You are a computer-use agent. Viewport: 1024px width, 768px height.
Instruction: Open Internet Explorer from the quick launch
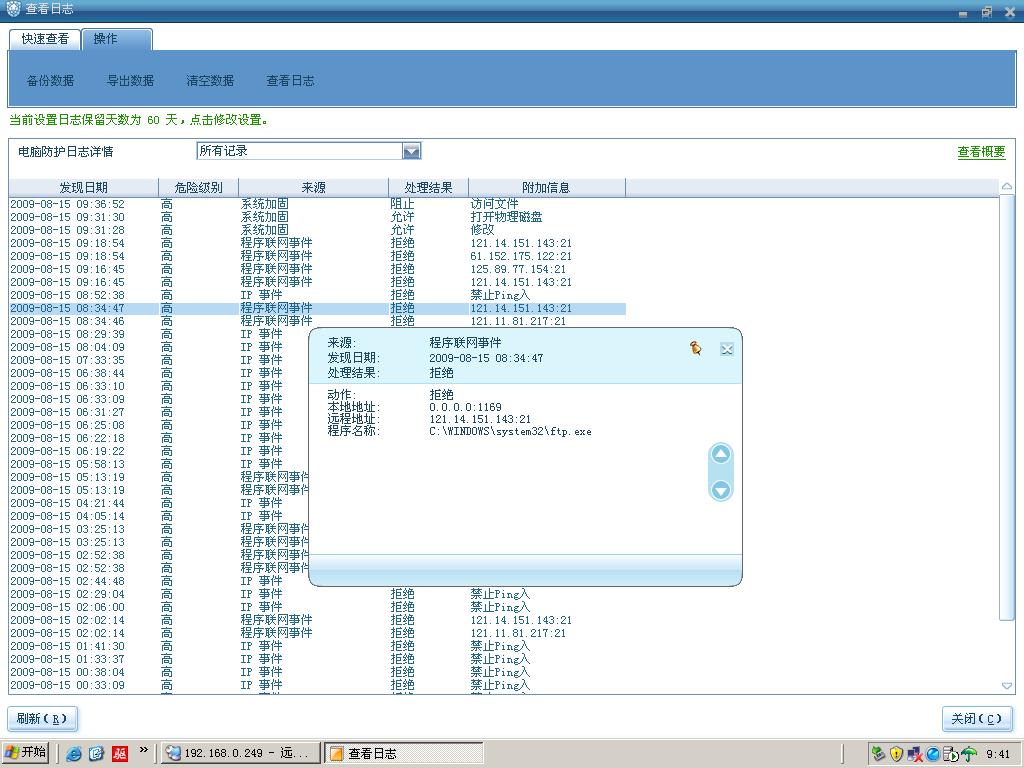(74, 753)
